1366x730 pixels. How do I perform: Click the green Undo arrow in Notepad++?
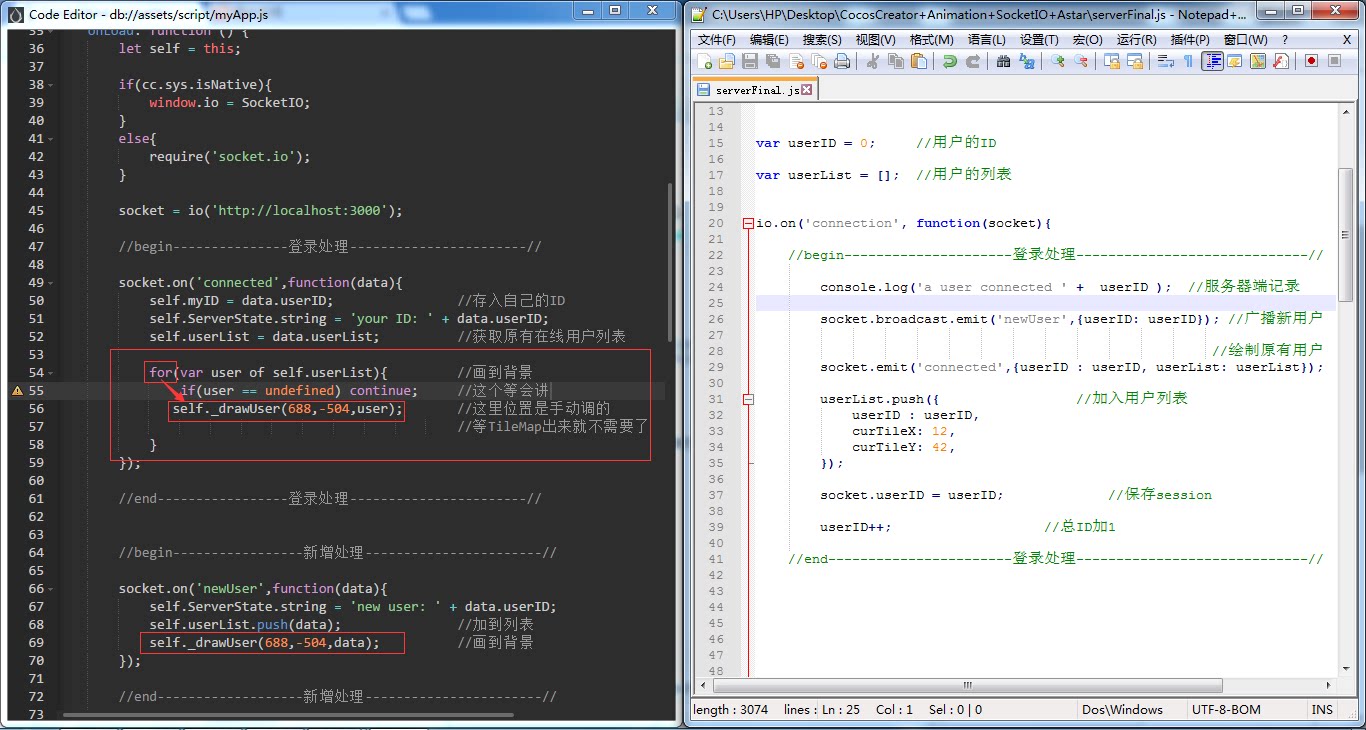pyautogui.click(x=949, y=61)
